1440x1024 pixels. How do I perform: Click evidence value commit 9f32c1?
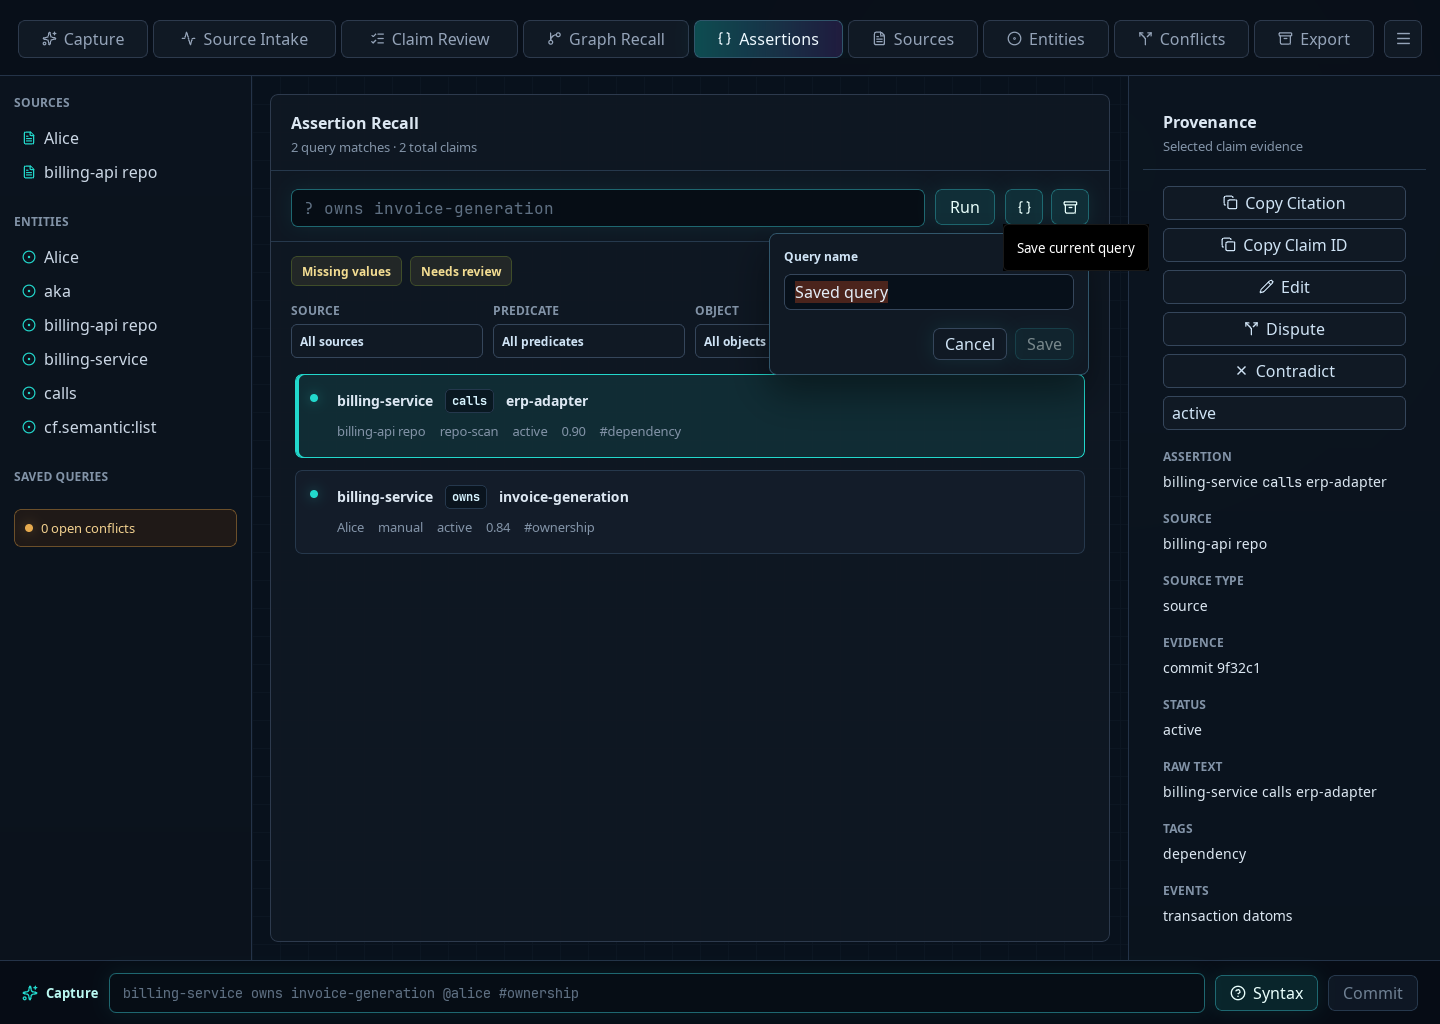[1211, 668]
